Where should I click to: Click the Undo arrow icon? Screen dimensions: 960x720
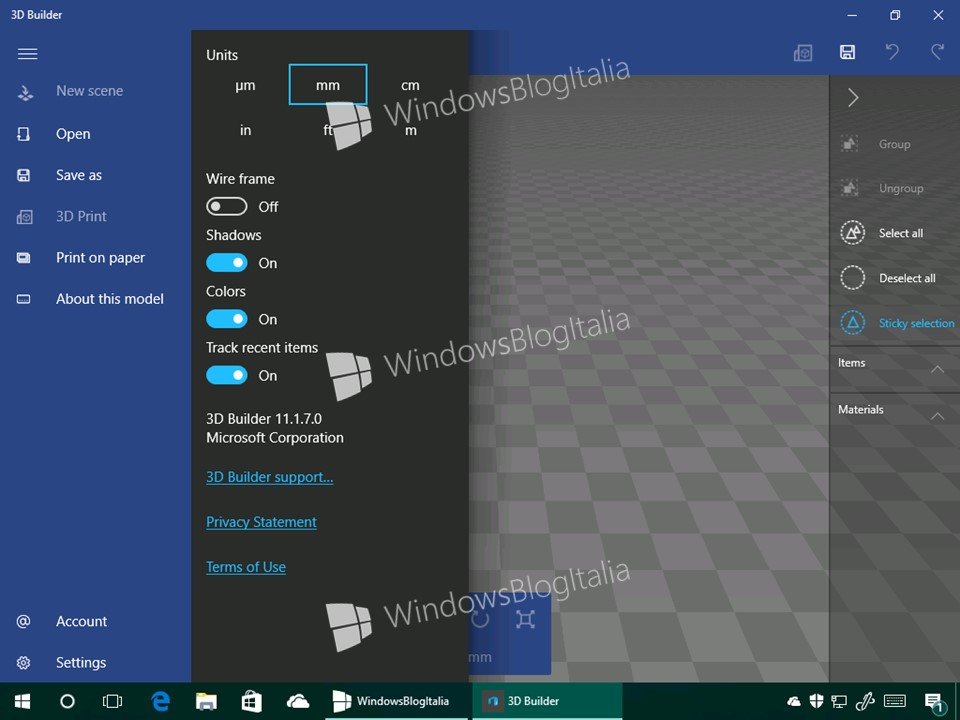pos(892,52)
